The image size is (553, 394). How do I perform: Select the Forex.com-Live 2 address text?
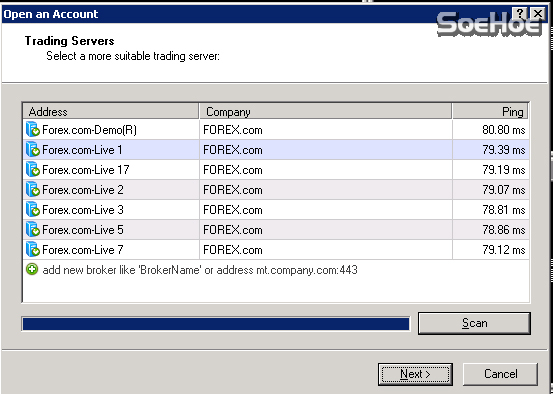pos(83,190)
